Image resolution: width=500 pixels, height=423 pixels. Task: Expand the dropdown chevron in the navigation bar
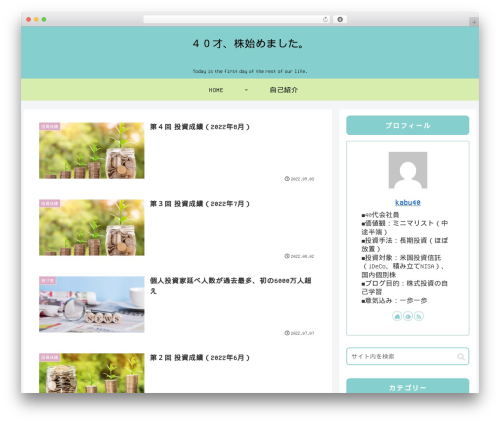point(246,90)
